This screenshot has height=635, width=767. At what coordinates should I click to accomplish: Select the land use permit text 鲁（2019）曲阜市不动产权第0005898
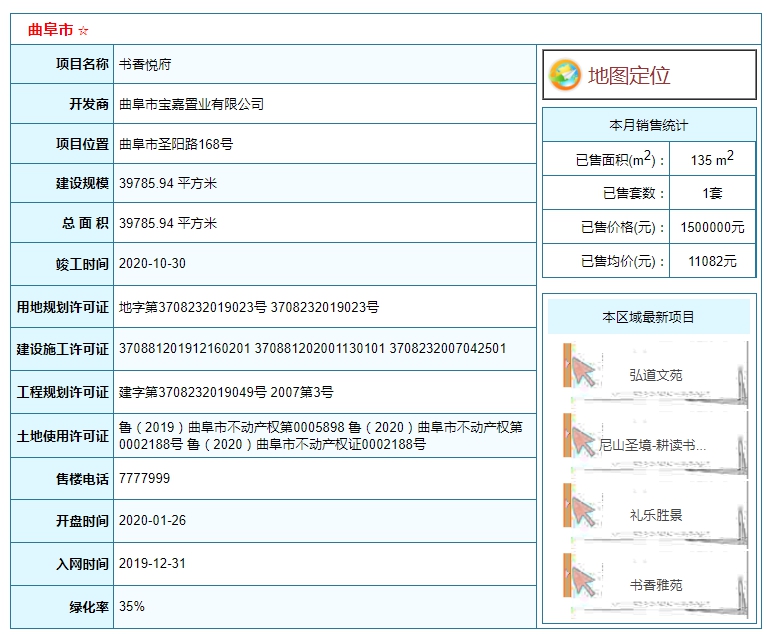click(232, 427)
